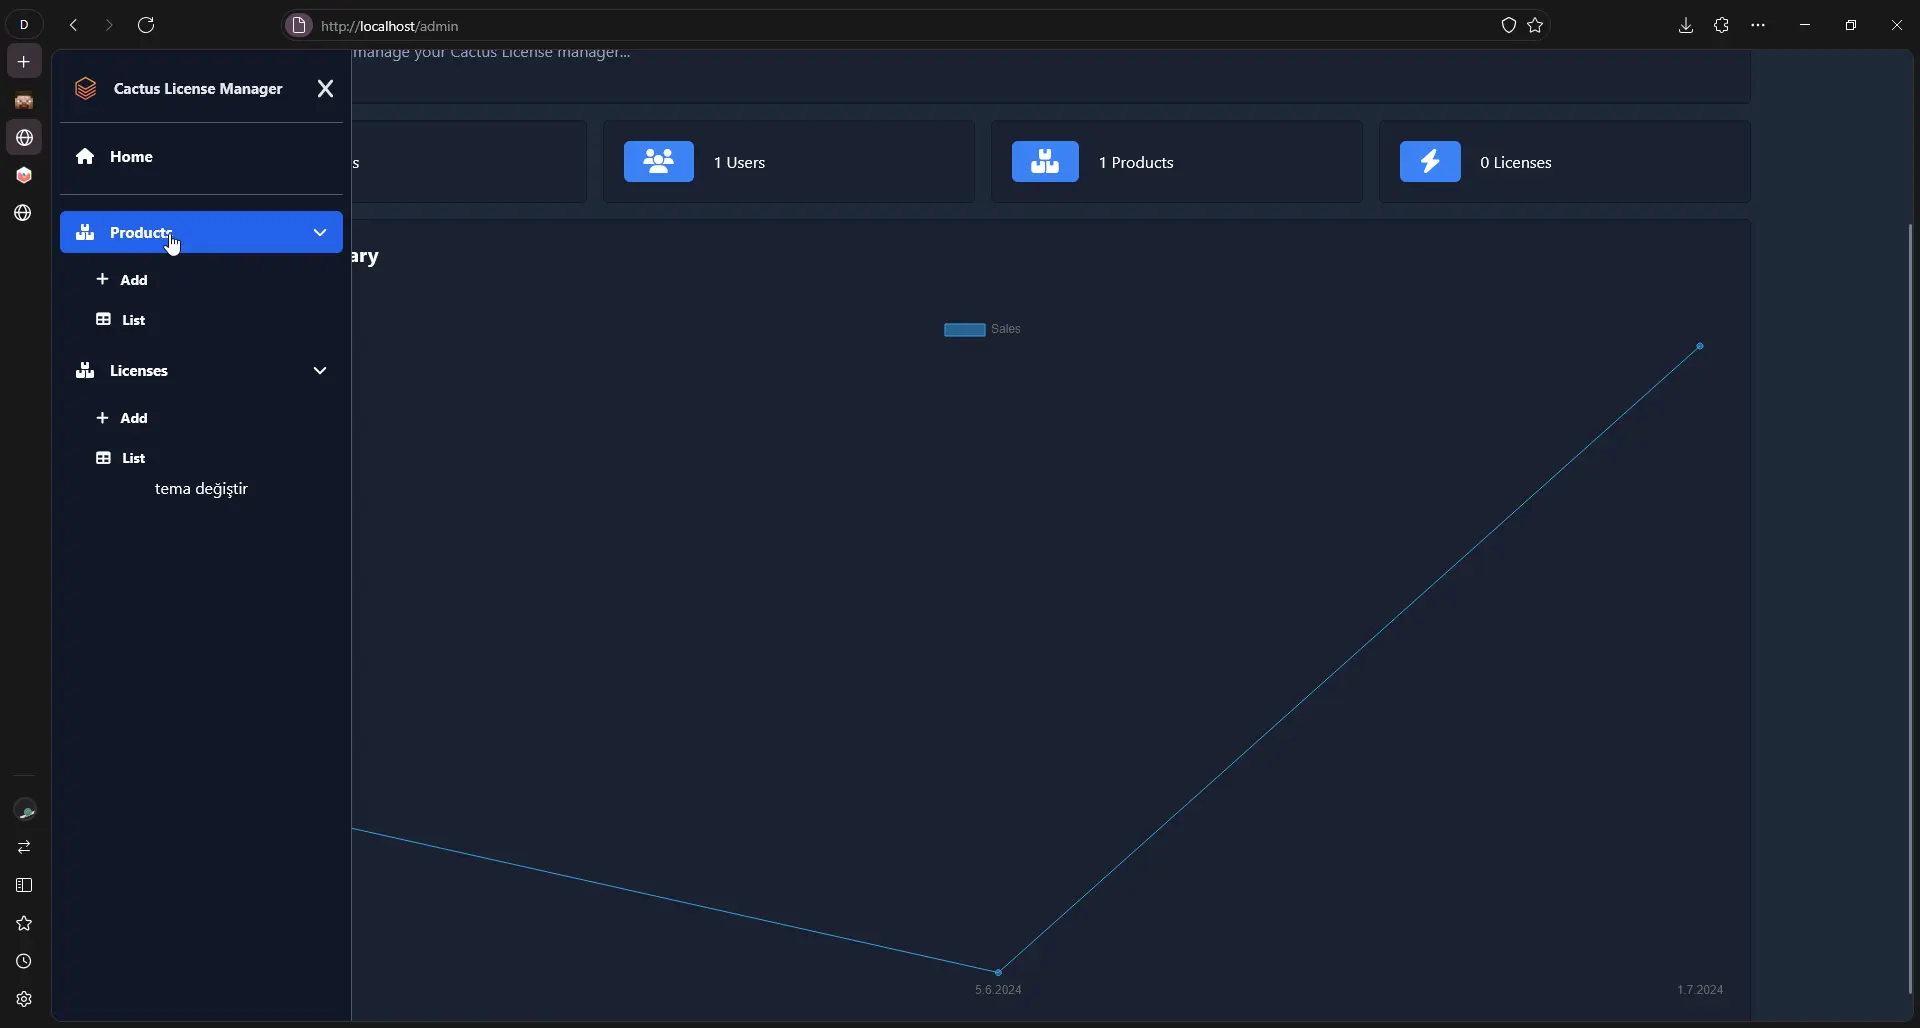This screenshot has height=1028, width=1920.
Task: Click the 0 Licenses text
Action: pos(1516,163)
